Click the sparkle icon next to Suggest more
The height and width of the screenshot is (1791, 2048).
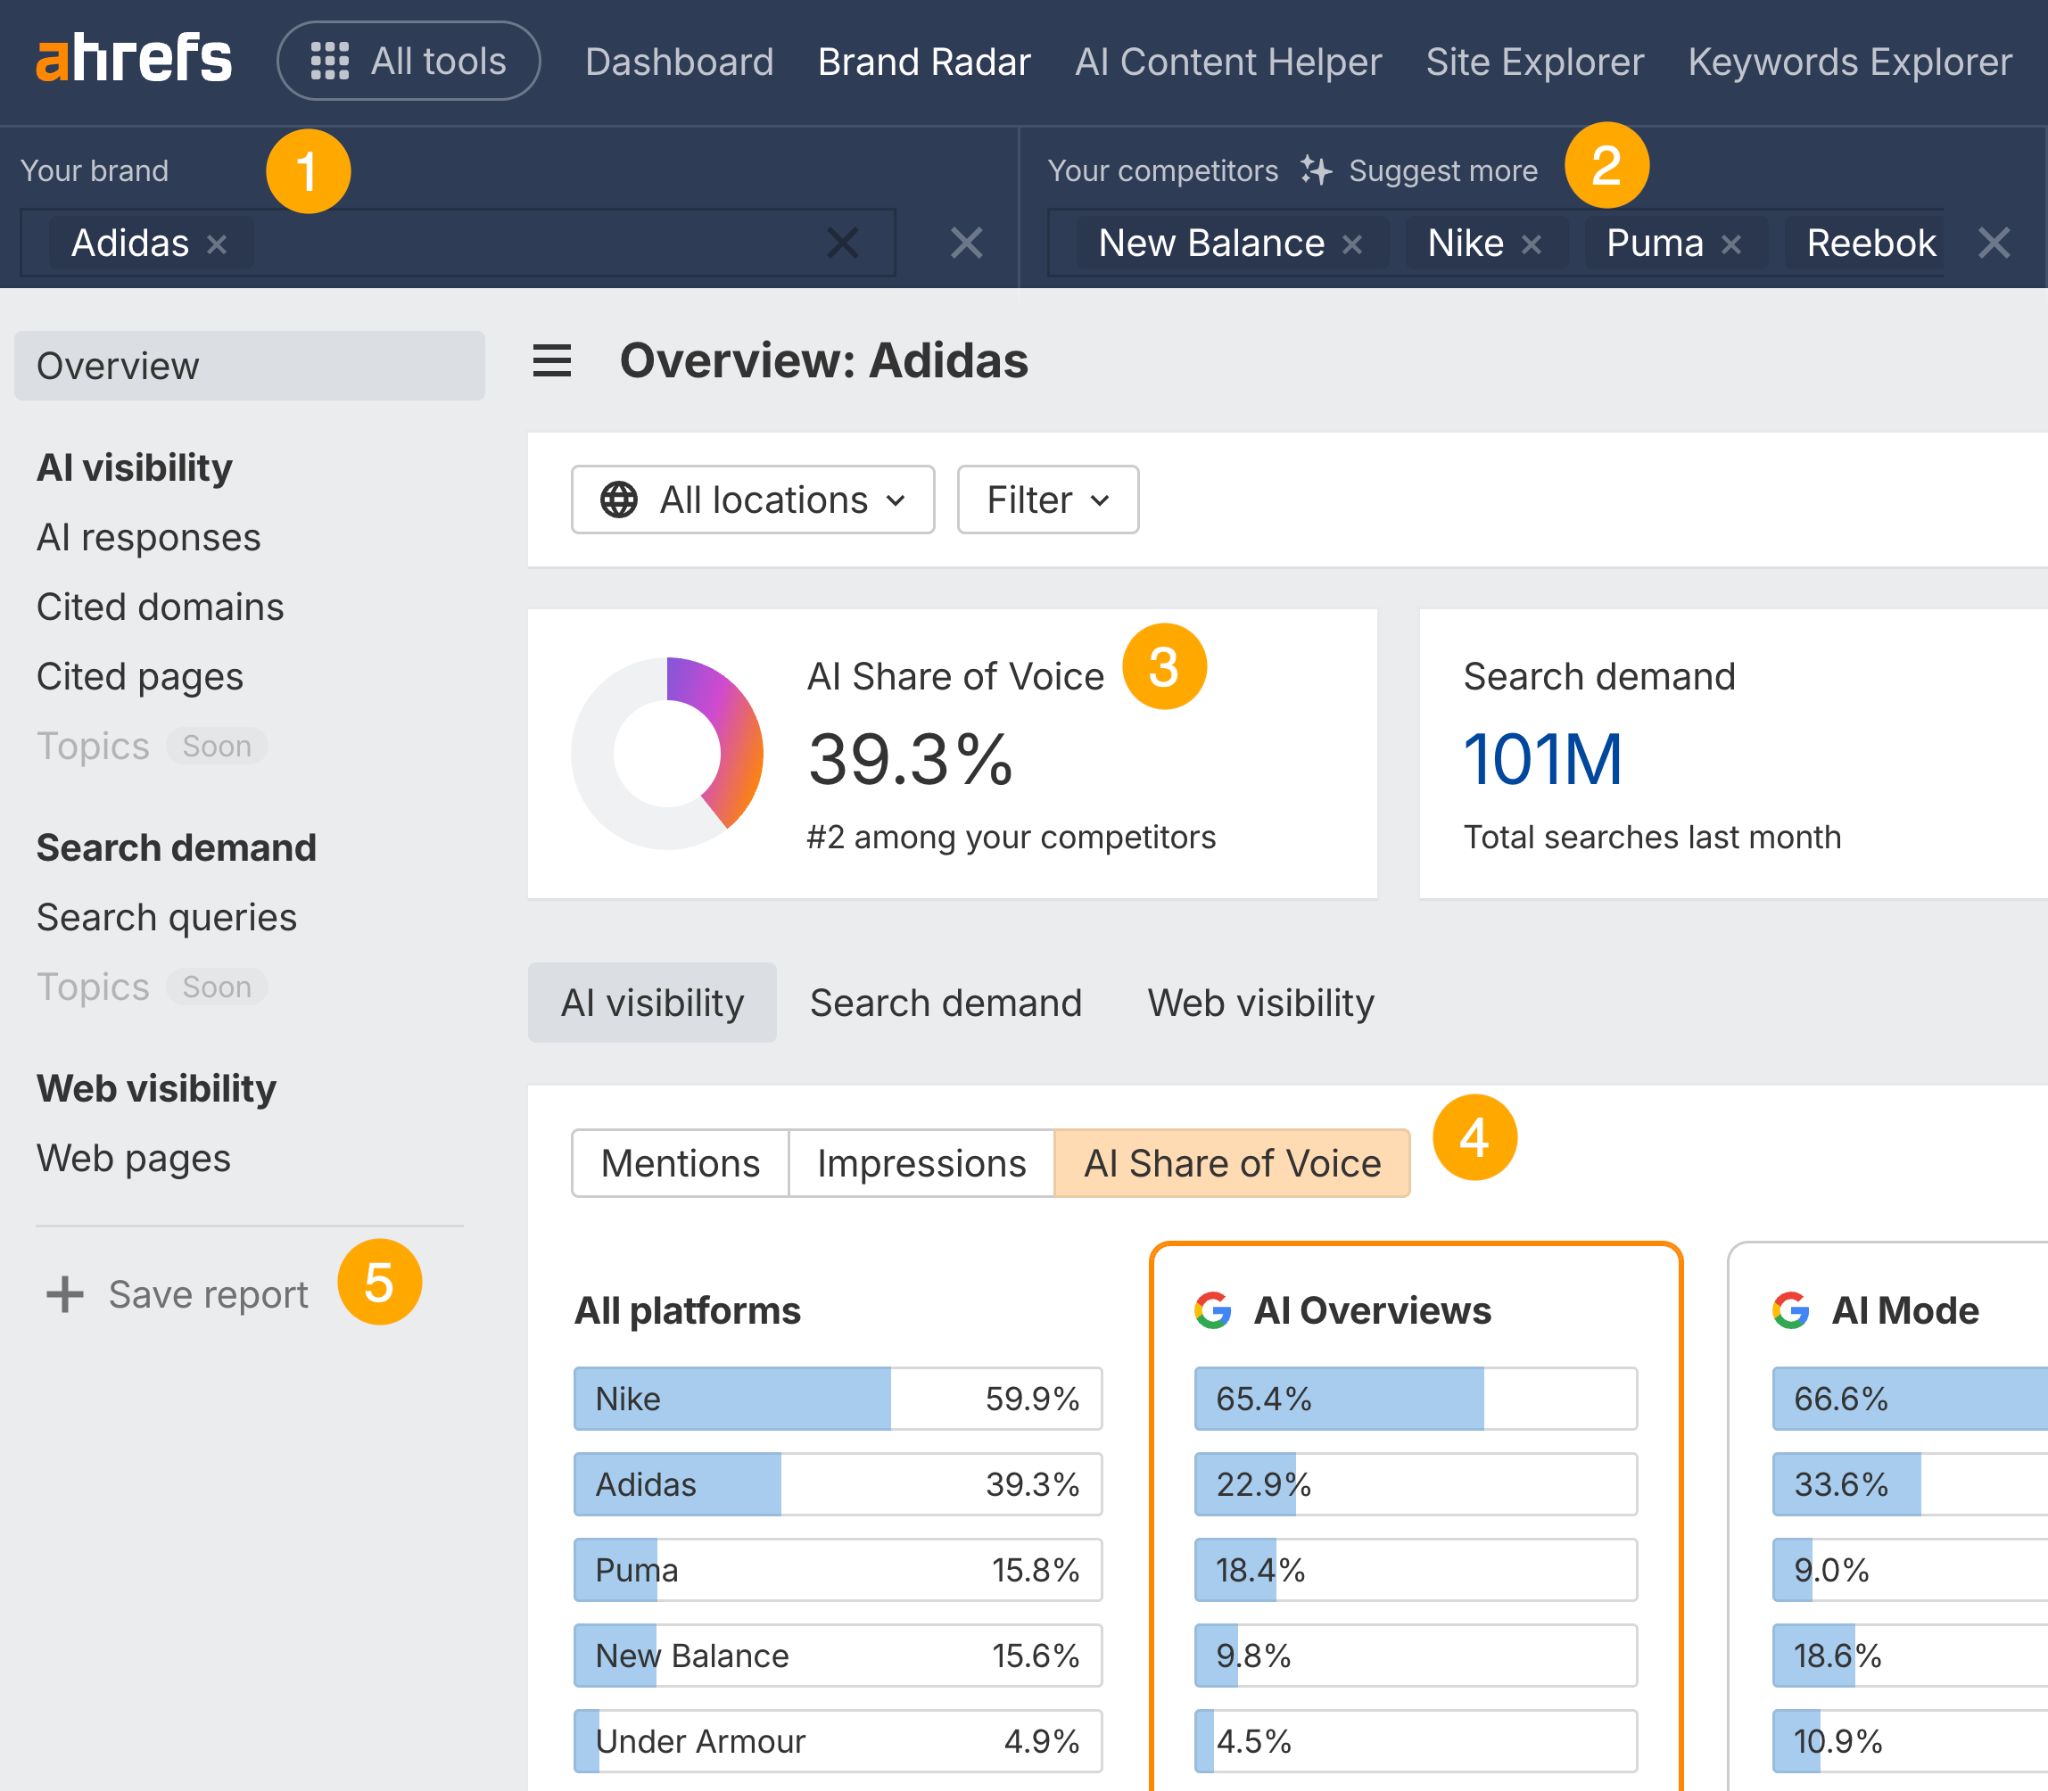click(x=1315, y=170)
